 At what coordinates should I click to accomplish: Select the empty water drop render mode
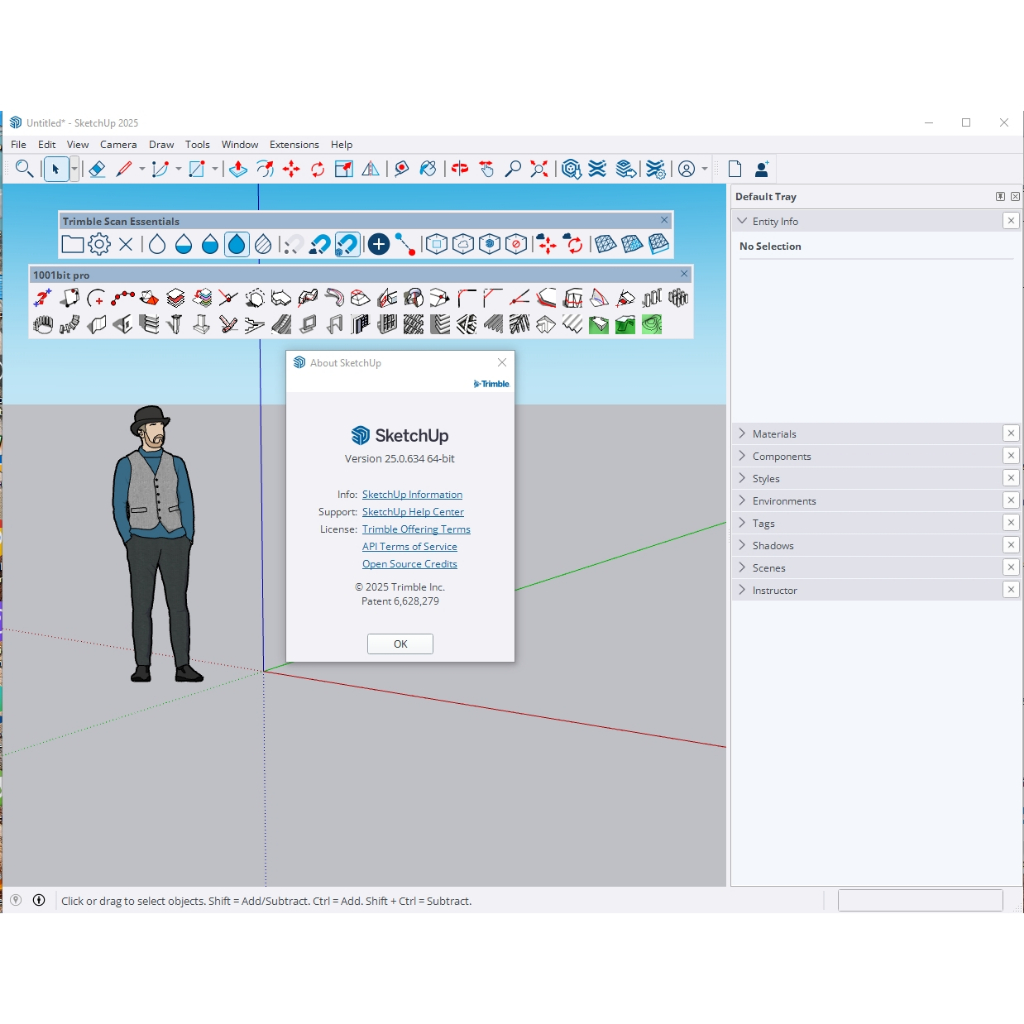157,244
